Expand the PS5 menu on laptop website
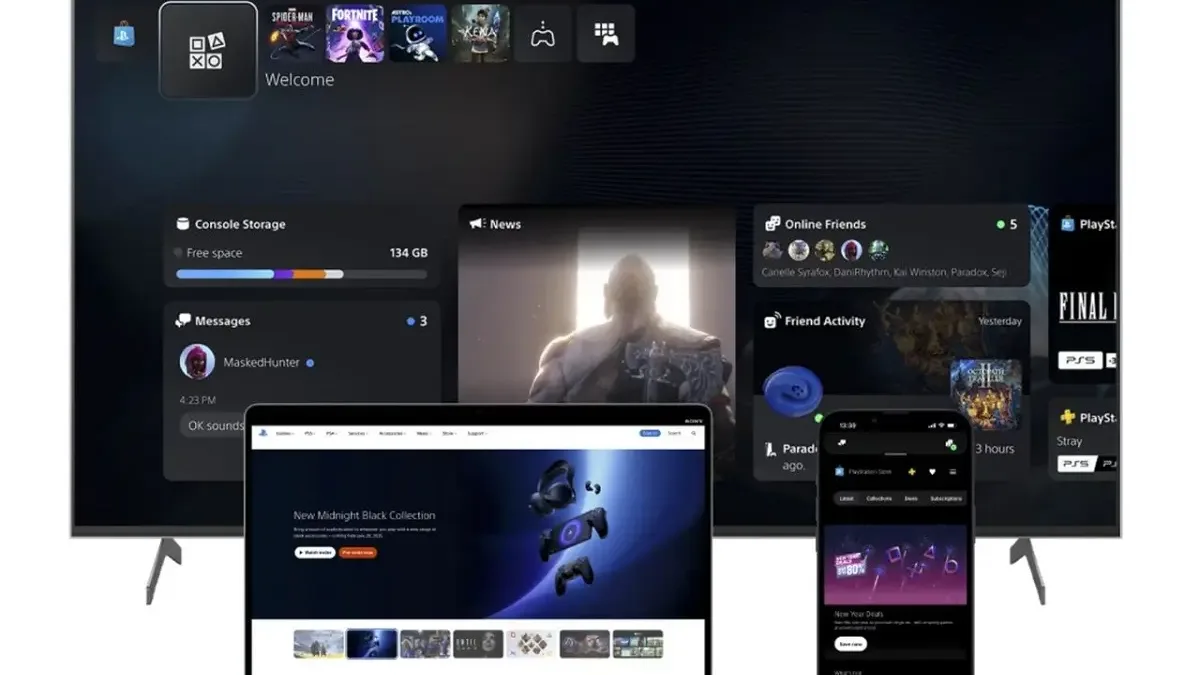 coord(310,433)
